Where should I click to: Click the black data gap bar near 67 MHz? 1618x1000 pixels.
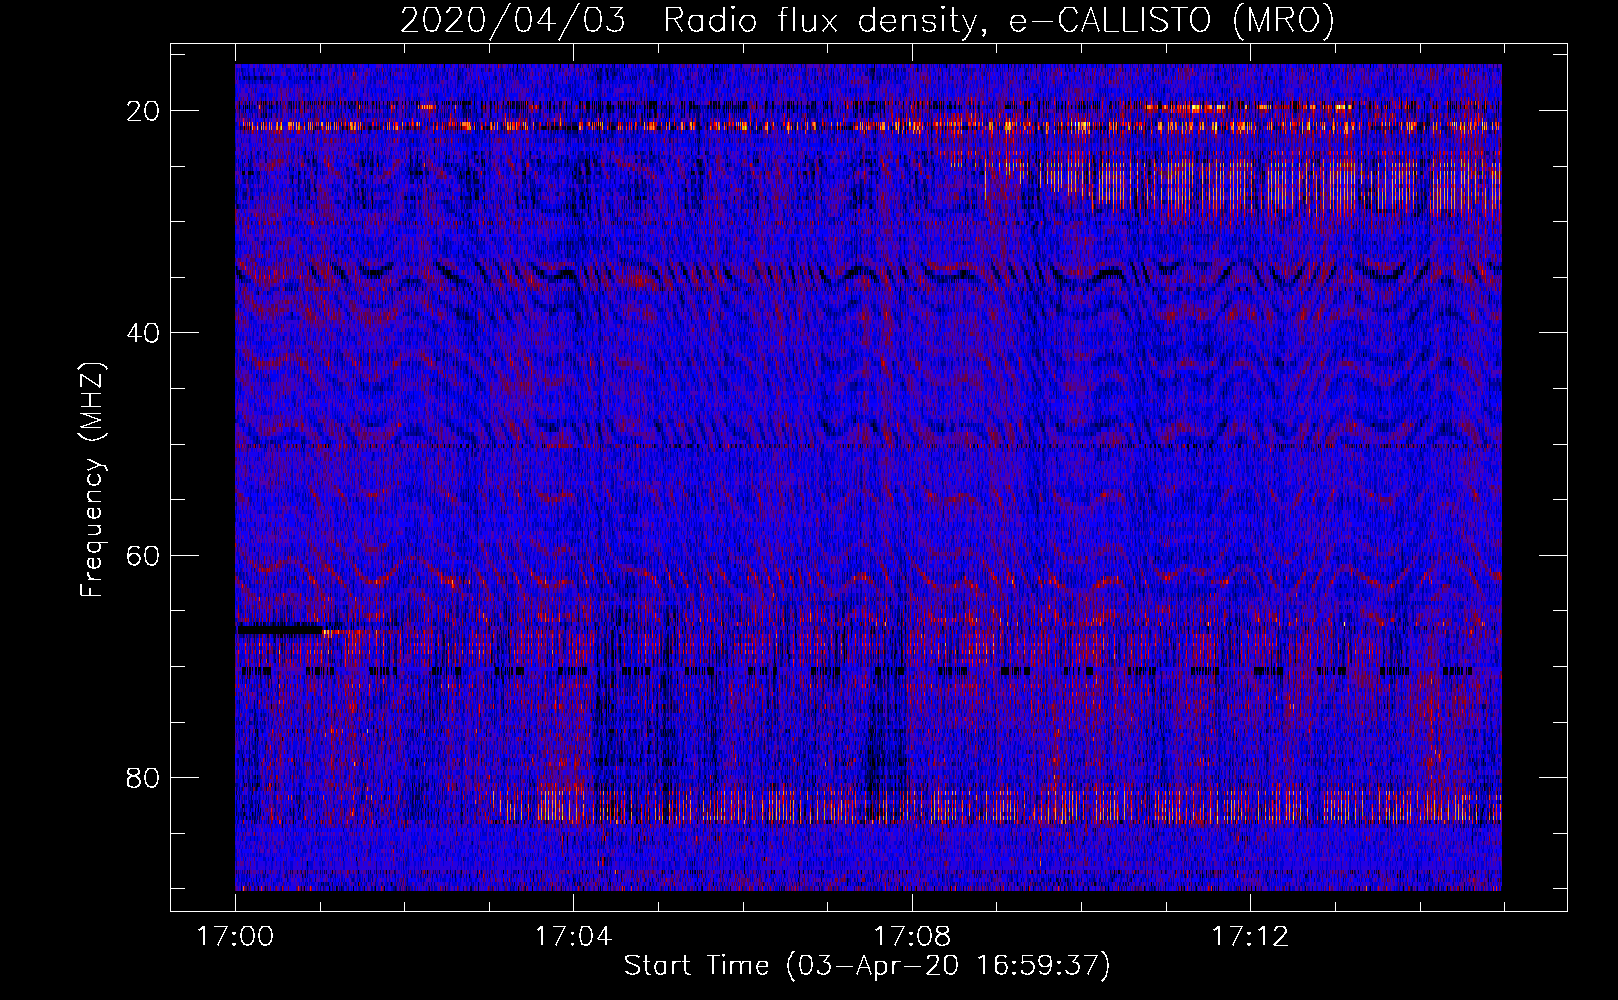click(x=280, y=630)
